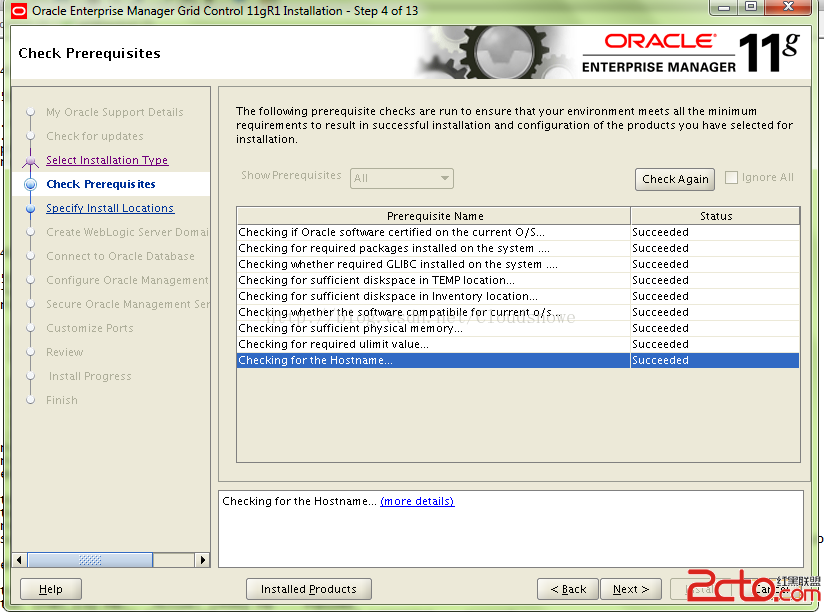Image resolution: width=824 pixels, height=612 pixels.
Task: Open Installed Products list
Action: [x=309, y=589]
